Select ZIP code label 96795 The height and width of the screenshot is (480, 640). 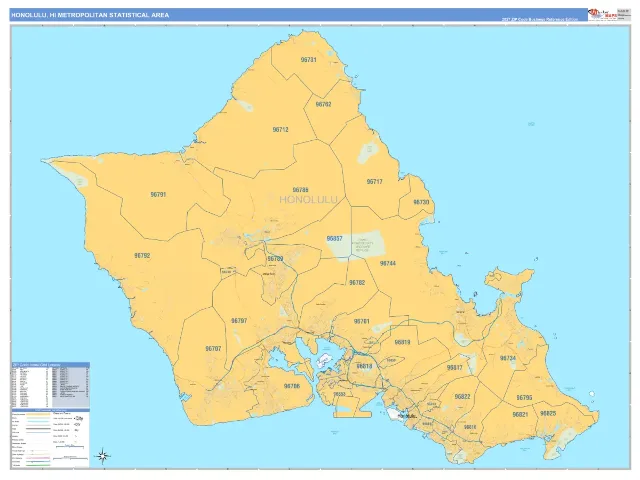[524, 398]
